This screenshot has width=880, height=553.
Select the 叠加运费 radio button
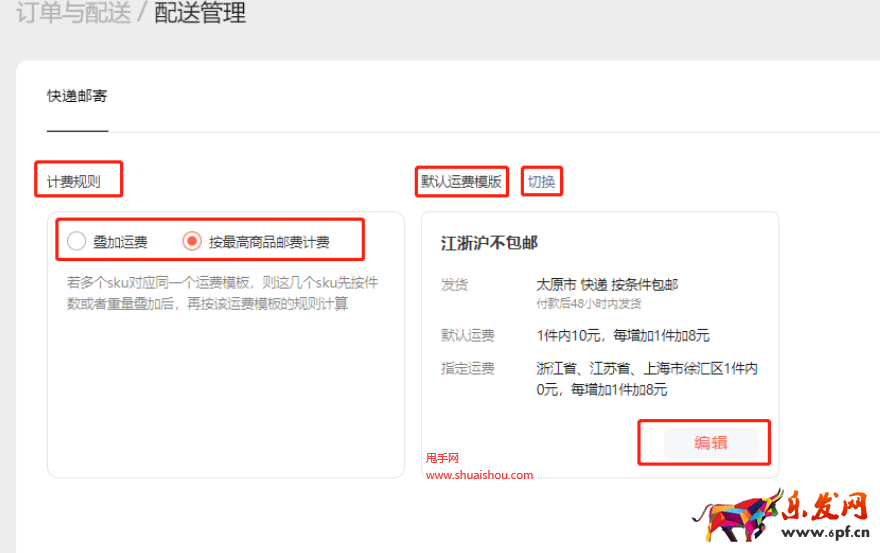77,241
